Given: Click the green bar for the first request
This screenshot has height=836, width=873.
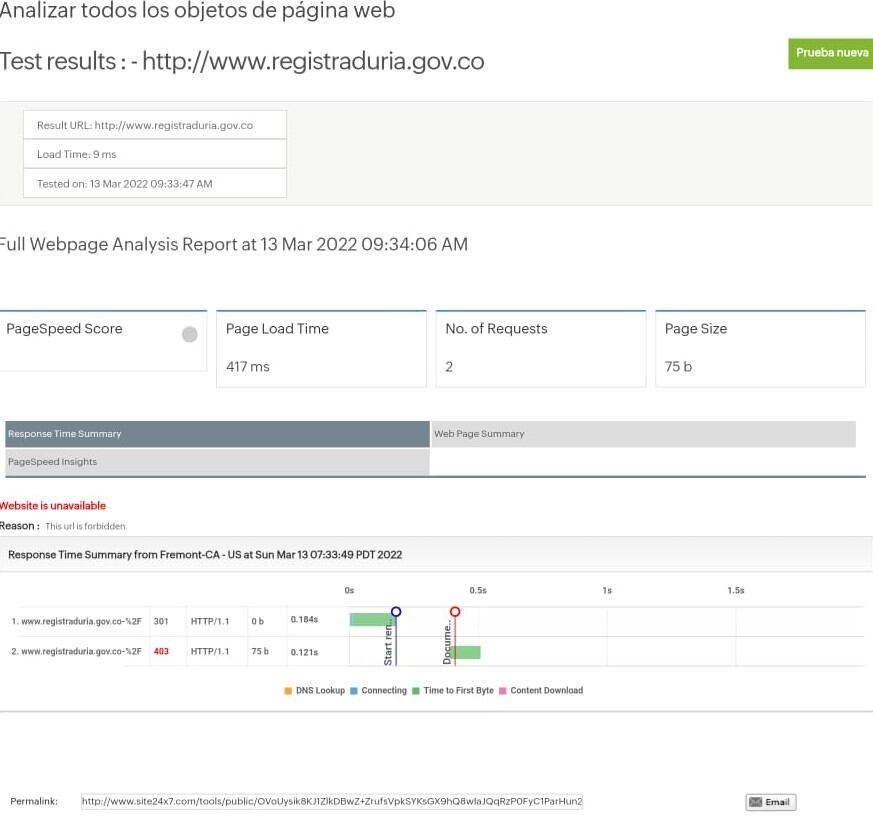Looking at the screenshot, I should tap(372, 620).
